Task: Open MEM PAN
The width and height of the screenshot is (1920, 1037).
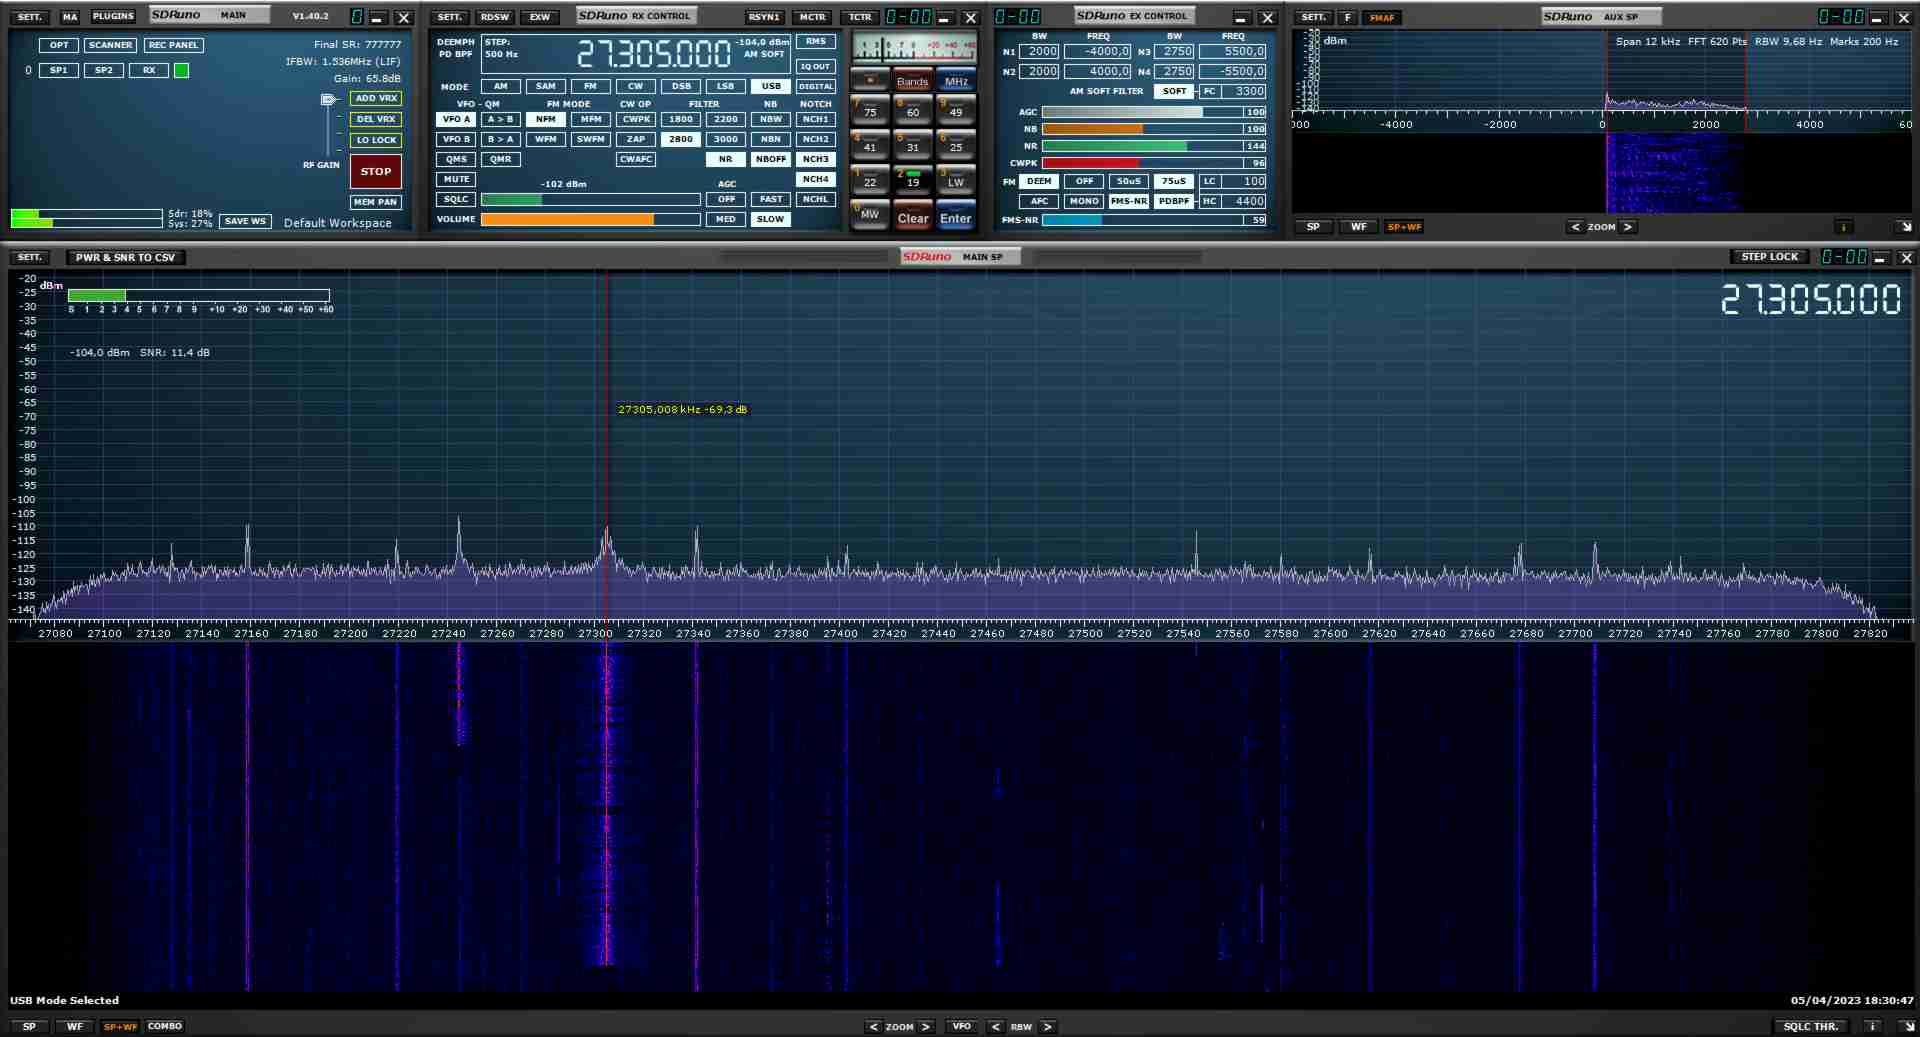Action: coord(376,202)
